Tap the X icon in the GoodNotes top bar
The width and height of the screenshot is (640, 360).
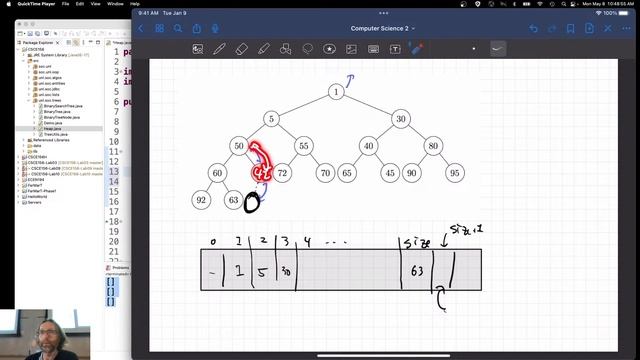coord(608,28)
